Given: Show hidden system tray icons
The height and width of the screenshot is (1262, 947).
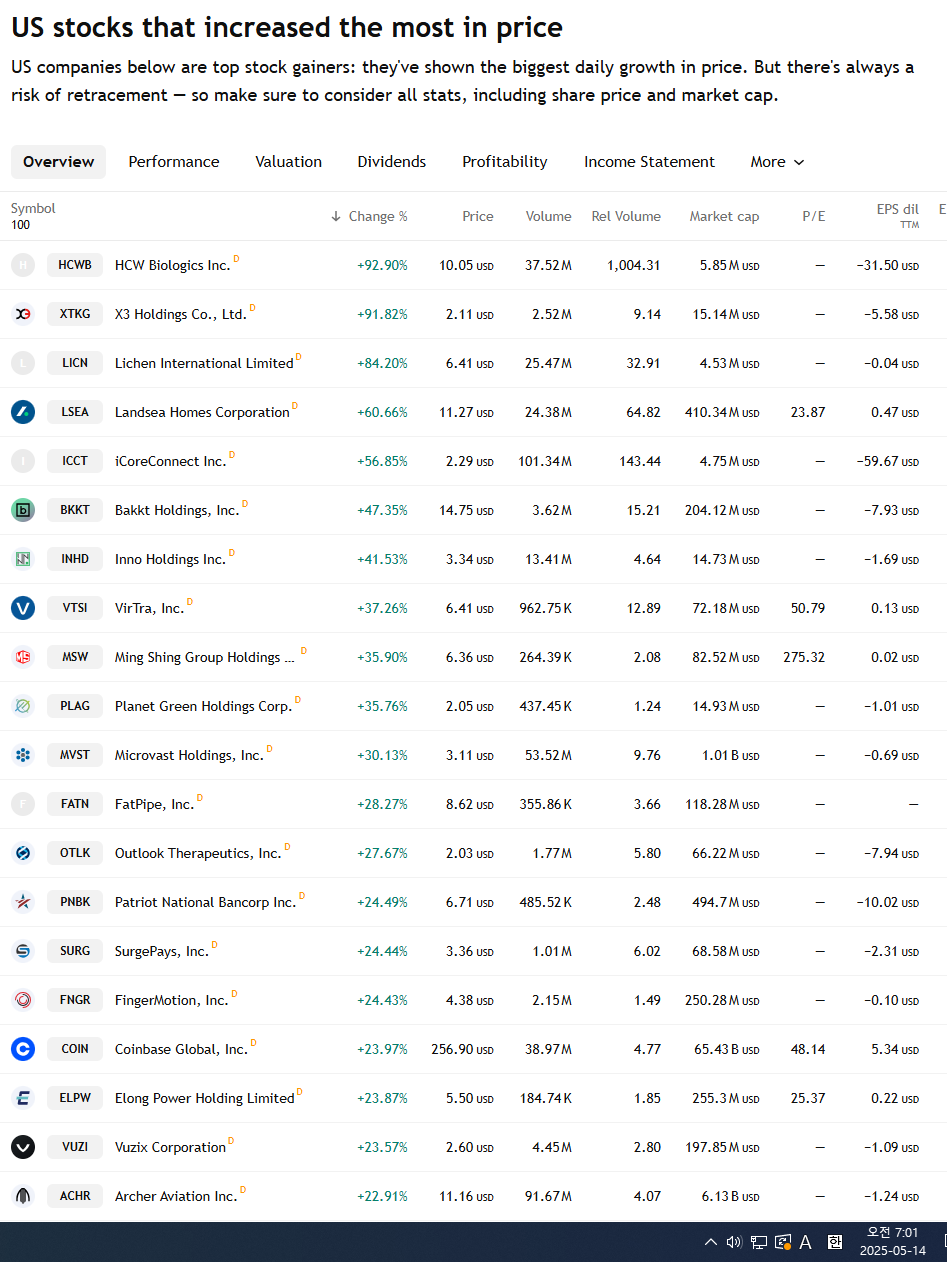Looking at the screenshot, I should pyautogui.click(x=710, y=1242).
